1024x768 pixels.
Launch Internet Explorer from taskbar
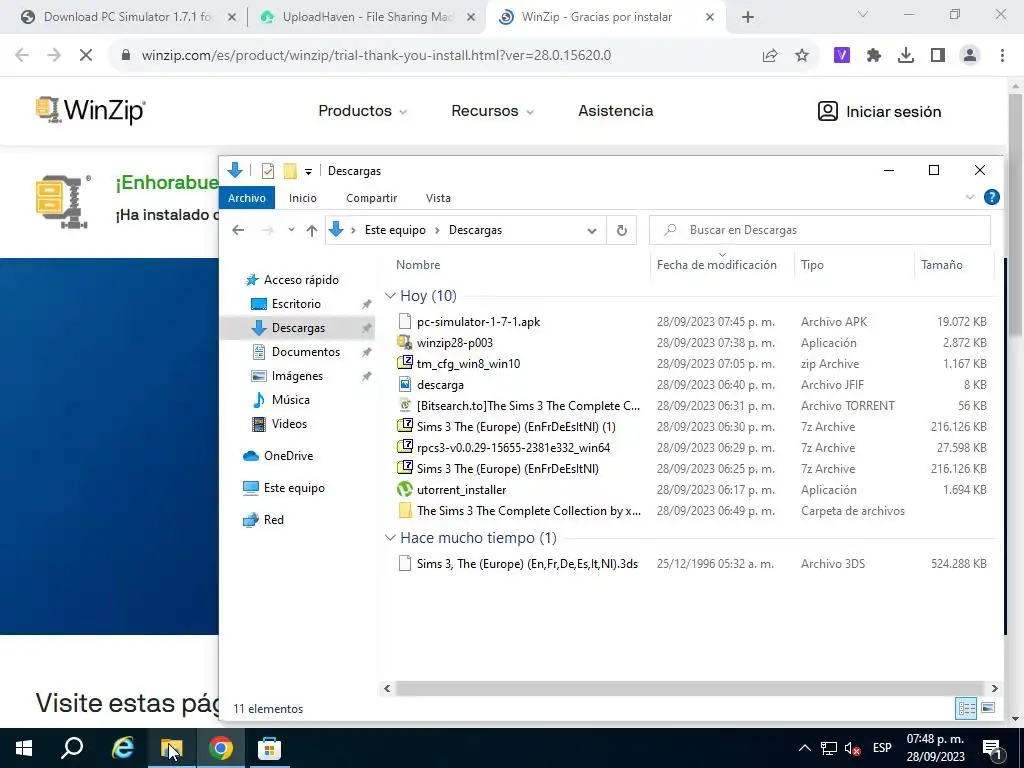coord(122,748)
